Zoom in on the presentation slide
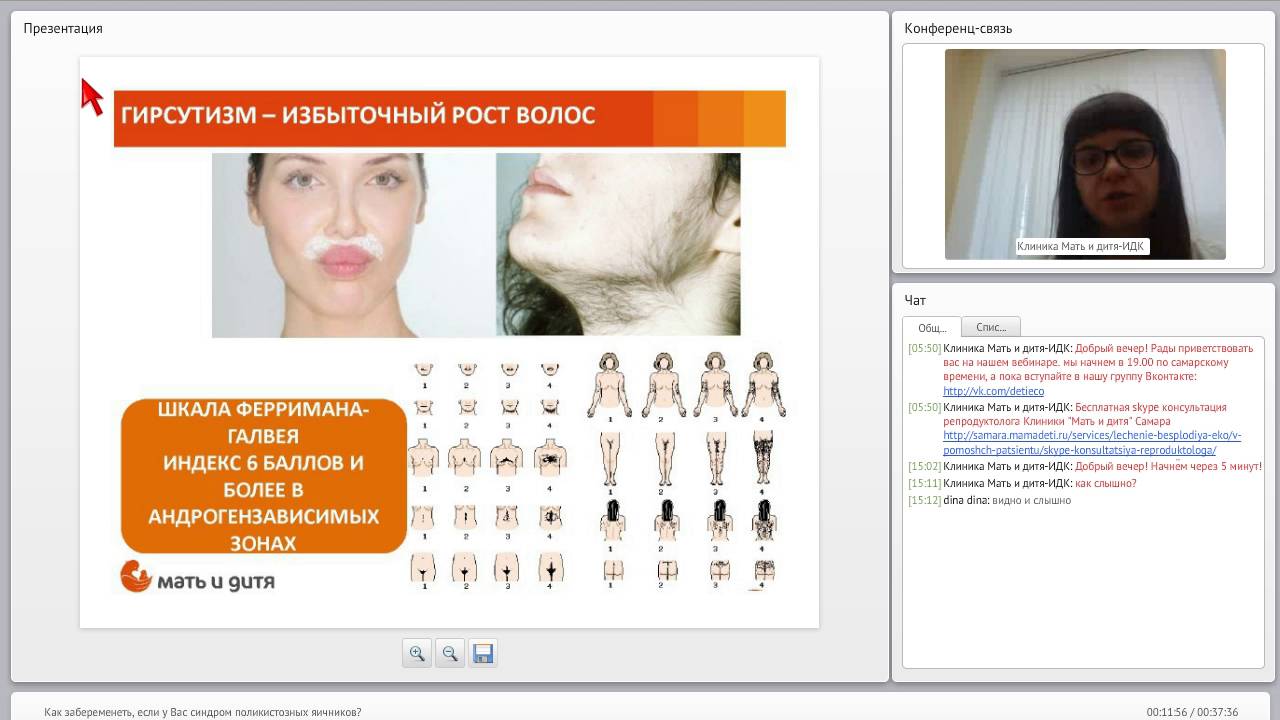This screenshot has width=1280, height=720. (x=417, y=653)
